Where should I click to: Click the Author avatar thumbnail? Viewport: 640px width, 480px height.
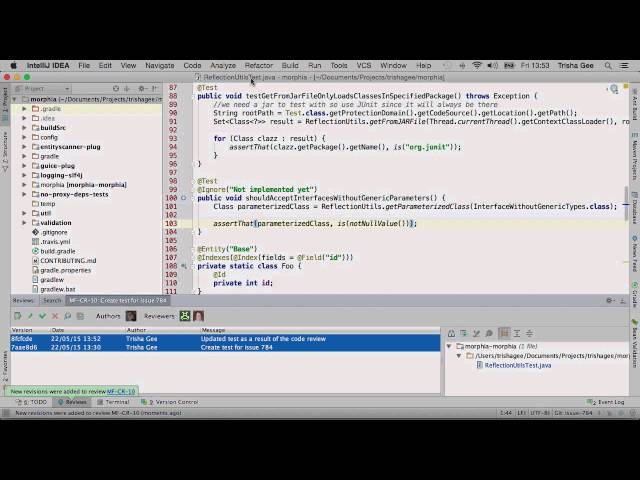131,316
